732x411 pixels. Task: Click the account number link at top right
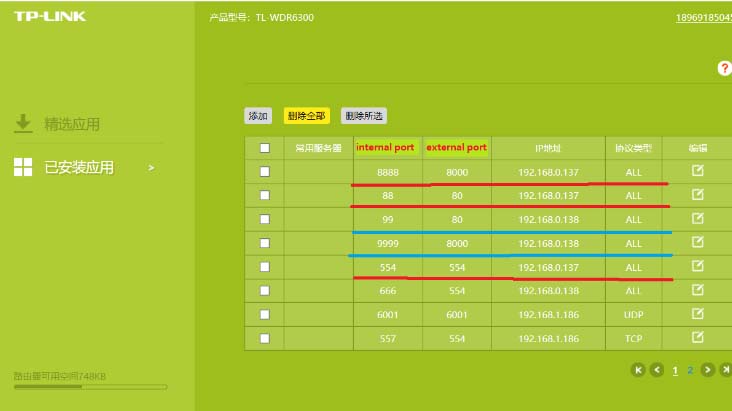click(x=704, y=18)
